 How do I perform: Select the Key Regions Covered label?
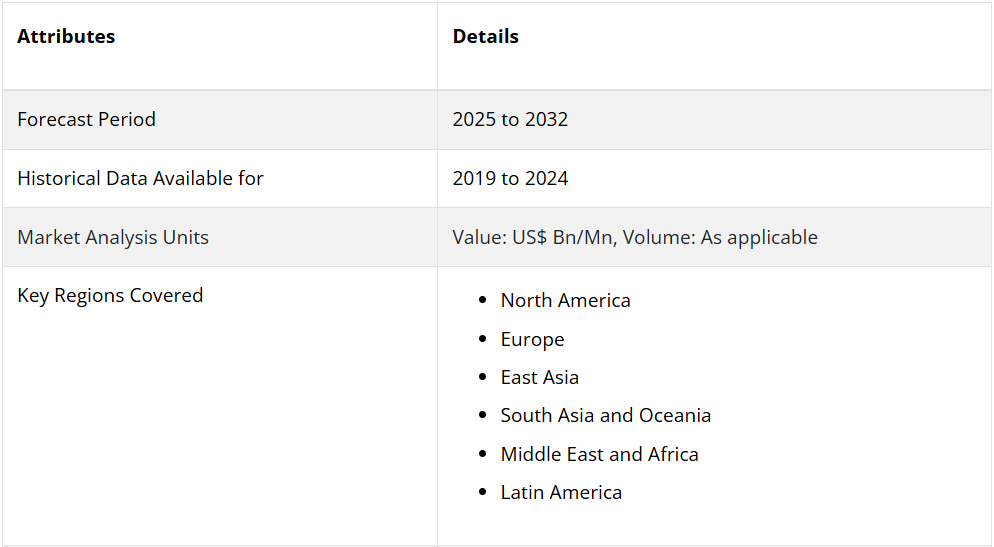[x=110, y=295]
